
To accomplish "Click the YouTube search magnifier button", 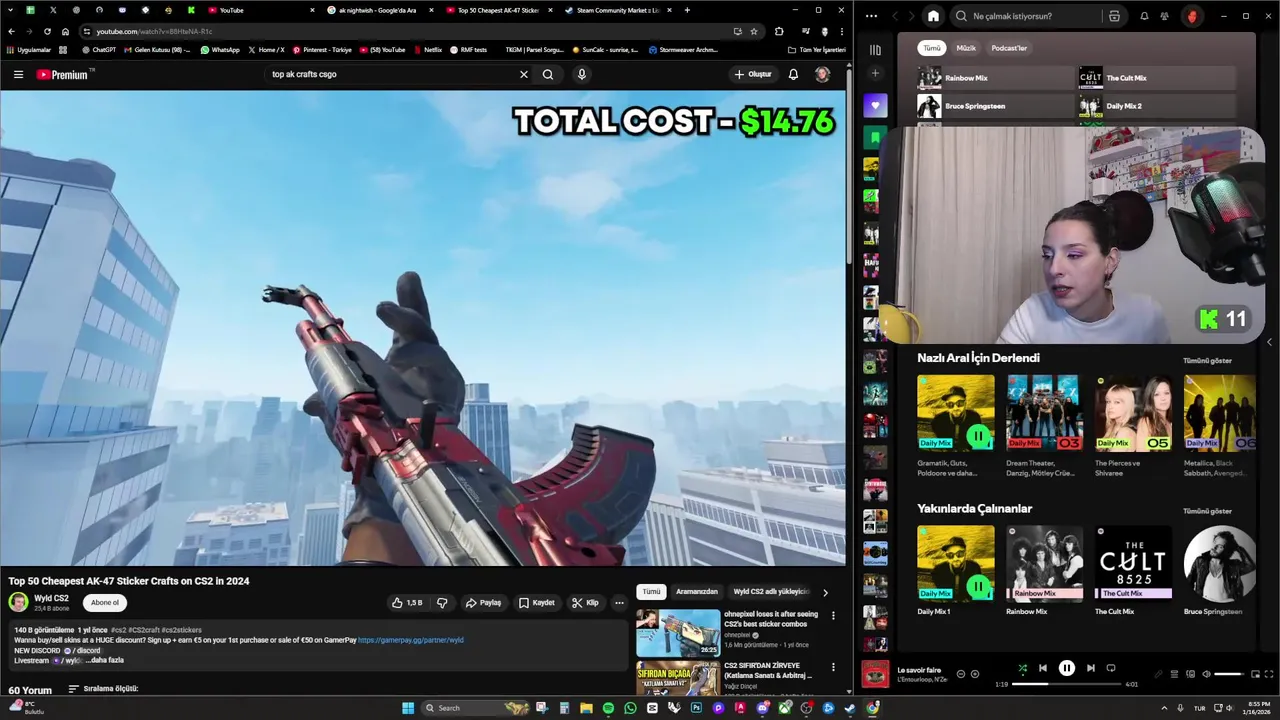I will click(x=548, y=74).
